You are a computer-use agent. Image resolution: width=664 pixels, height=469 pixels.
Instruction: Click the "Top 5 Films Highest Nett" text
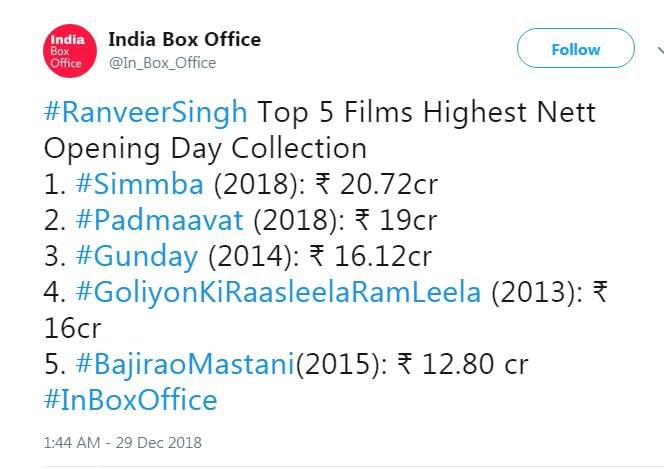tap(425, 112)
